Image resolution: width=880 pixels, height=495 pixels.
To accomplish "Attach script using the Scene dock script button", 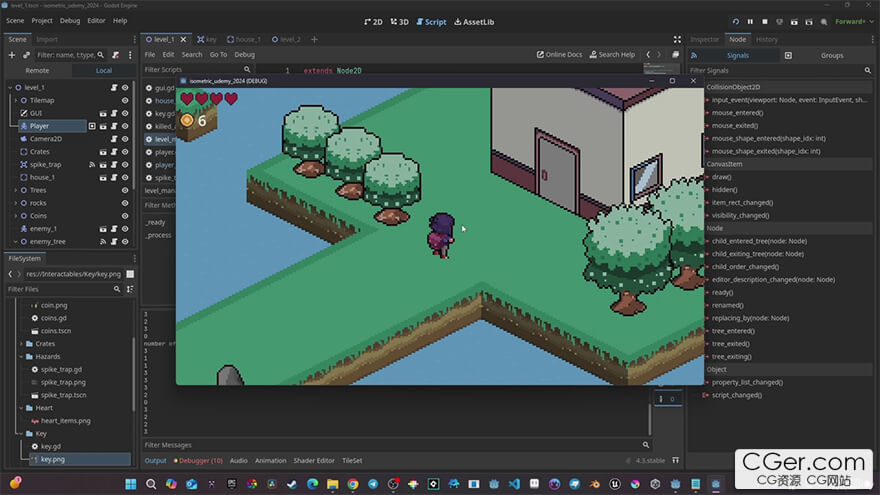I will (x=116, y=55).
